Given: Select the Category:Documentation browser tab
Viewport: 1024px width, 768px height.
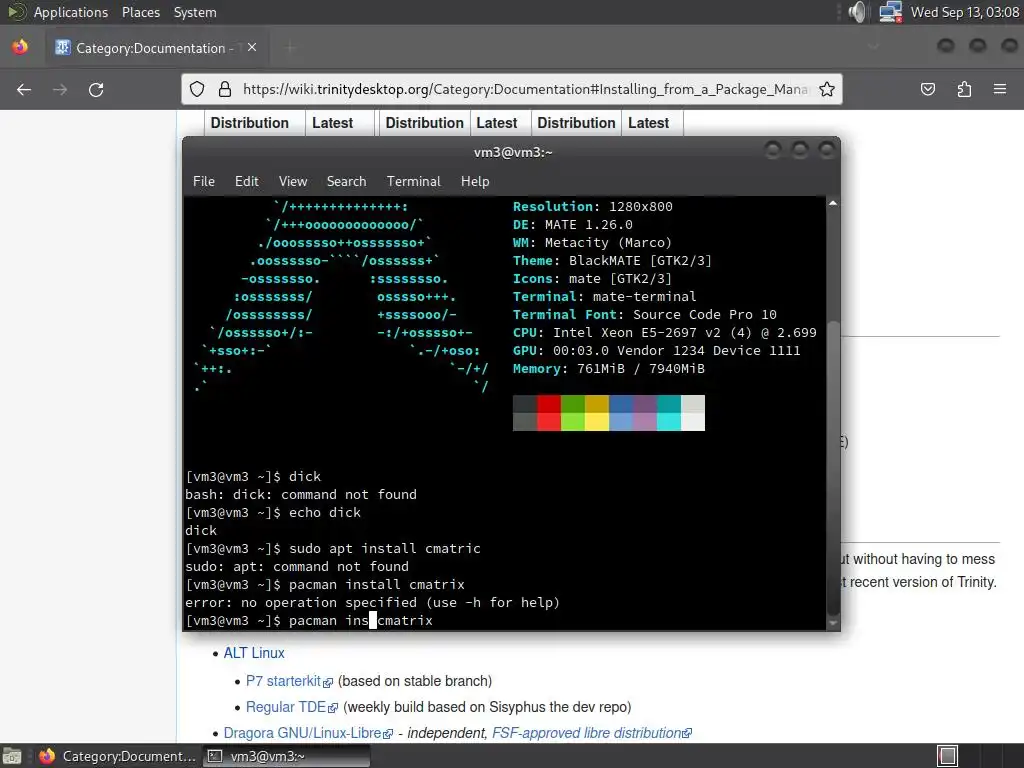Looking at the screenshot, I should 157,48.
